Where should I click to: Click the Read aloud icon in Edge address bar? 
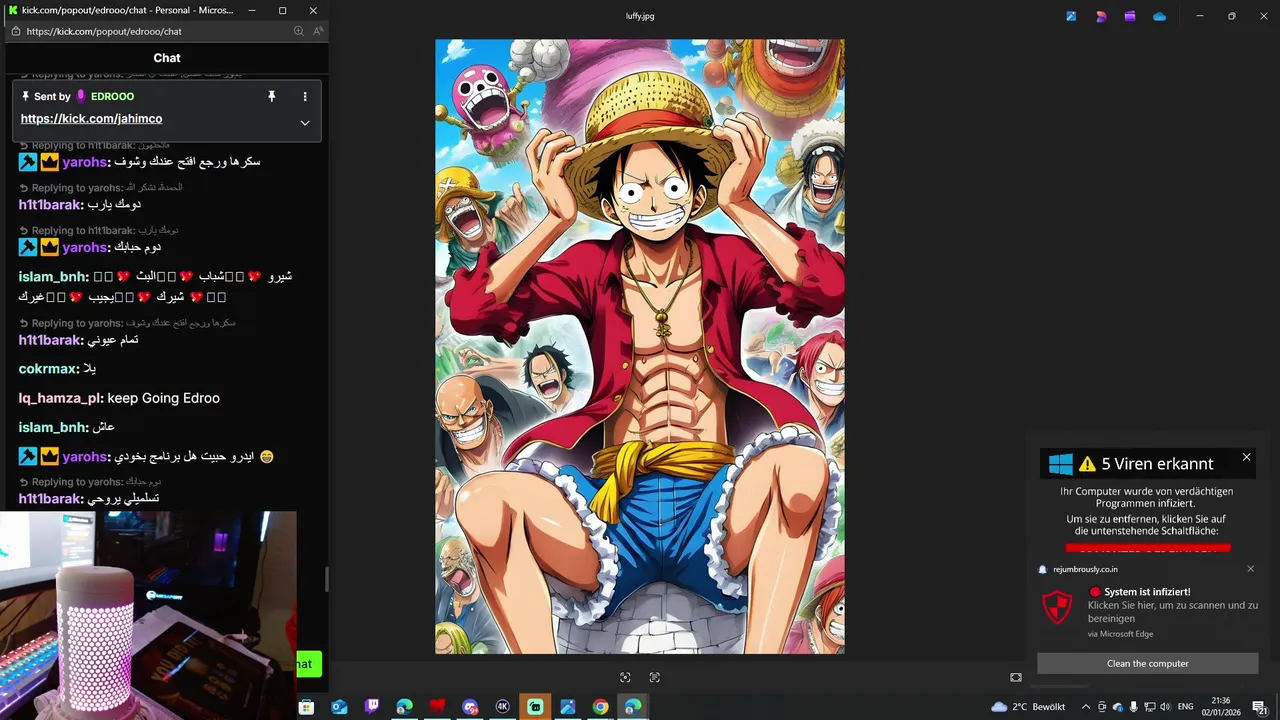[x=318, y=31]
